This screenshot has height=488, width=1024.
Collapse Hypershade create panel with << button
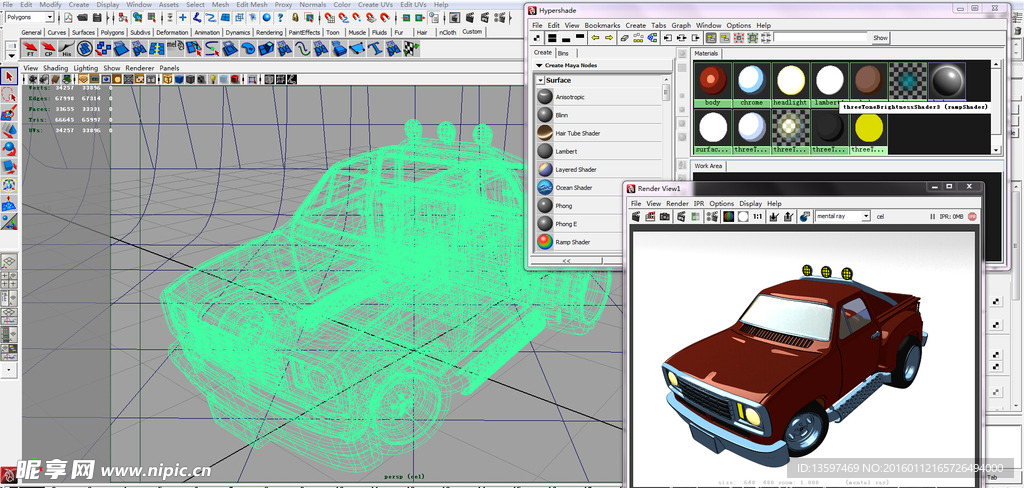(566, 261)
